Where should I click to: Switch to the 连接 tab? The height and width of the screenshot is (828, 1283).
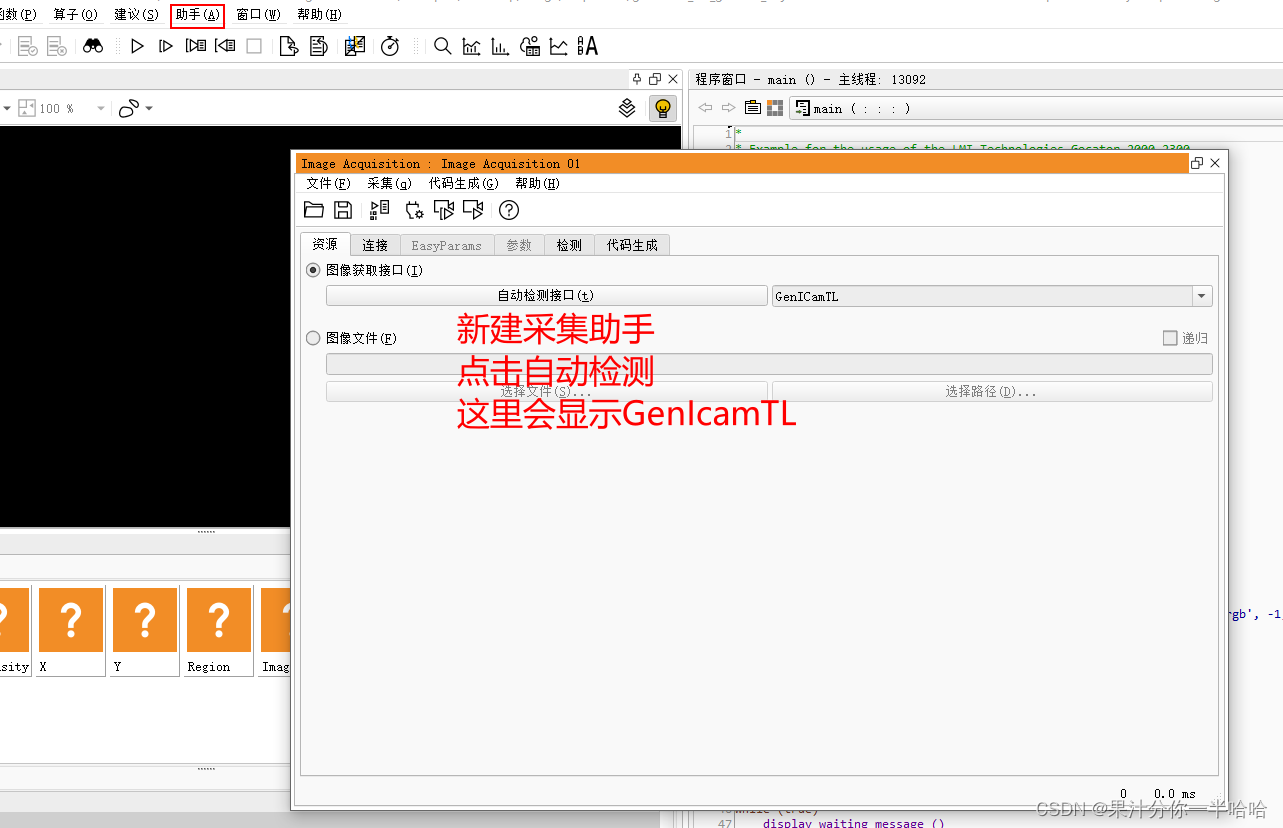pyautogui.click(x=374, y=245)
